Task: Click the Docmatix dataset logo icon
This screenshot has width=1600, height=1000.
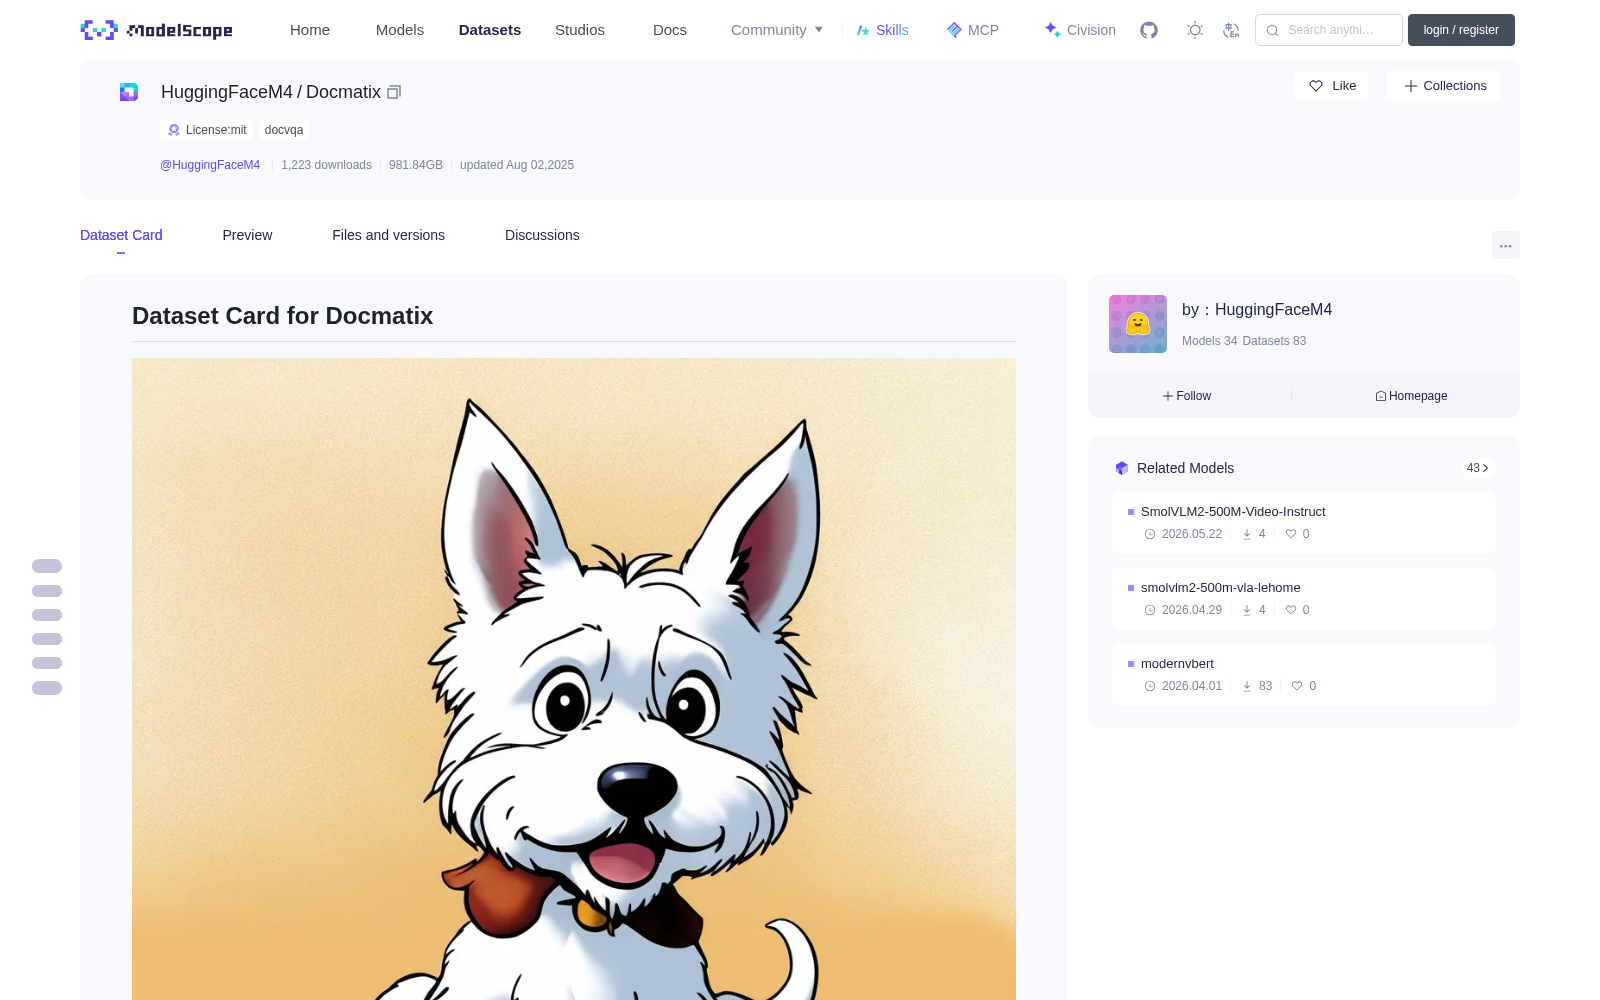Action: point(129,92)
